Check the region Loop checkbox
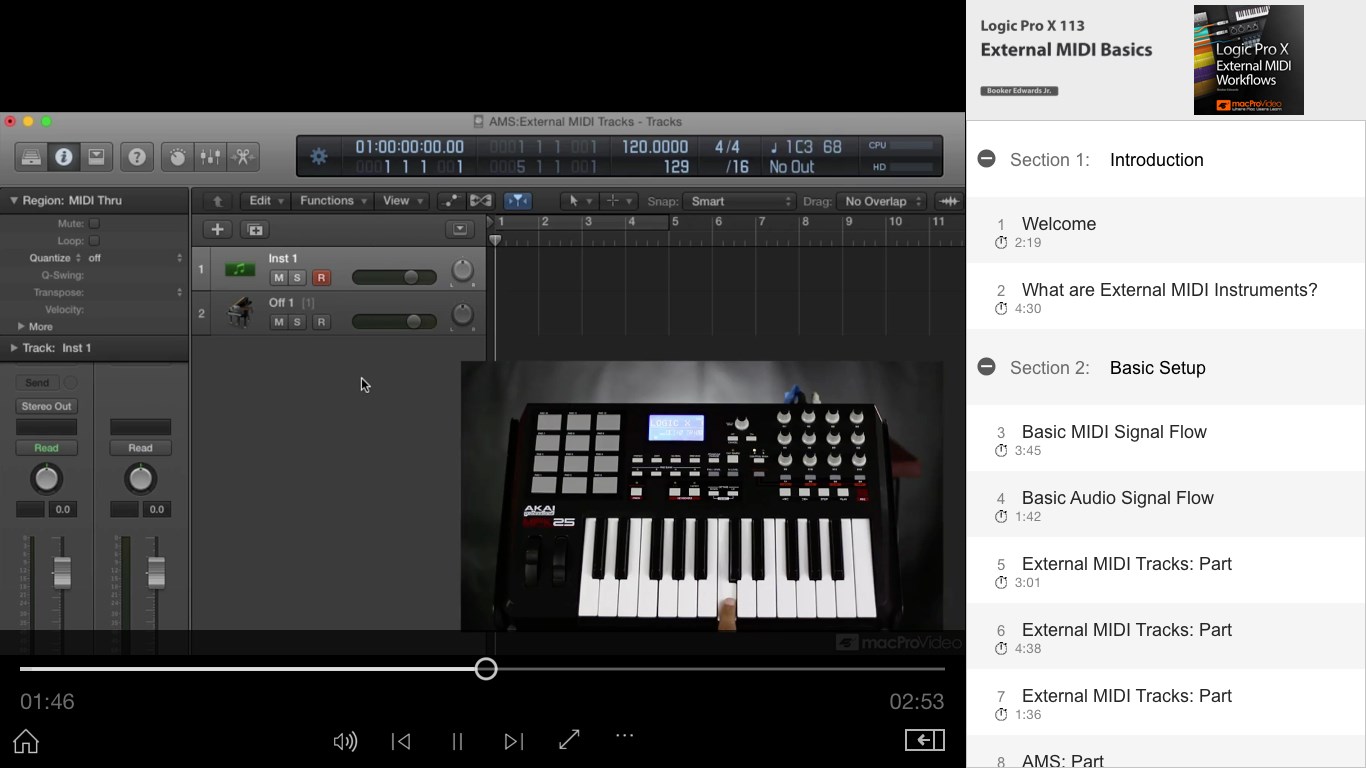The height and width of the screenshot is (768, 1366). (x=94, y=241)
